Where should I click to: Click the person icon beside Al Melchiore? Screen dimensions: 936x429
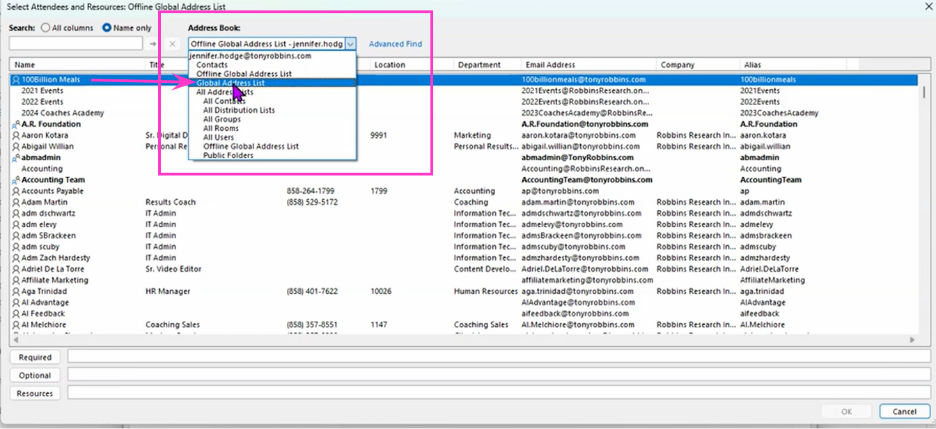coord(16,325)
